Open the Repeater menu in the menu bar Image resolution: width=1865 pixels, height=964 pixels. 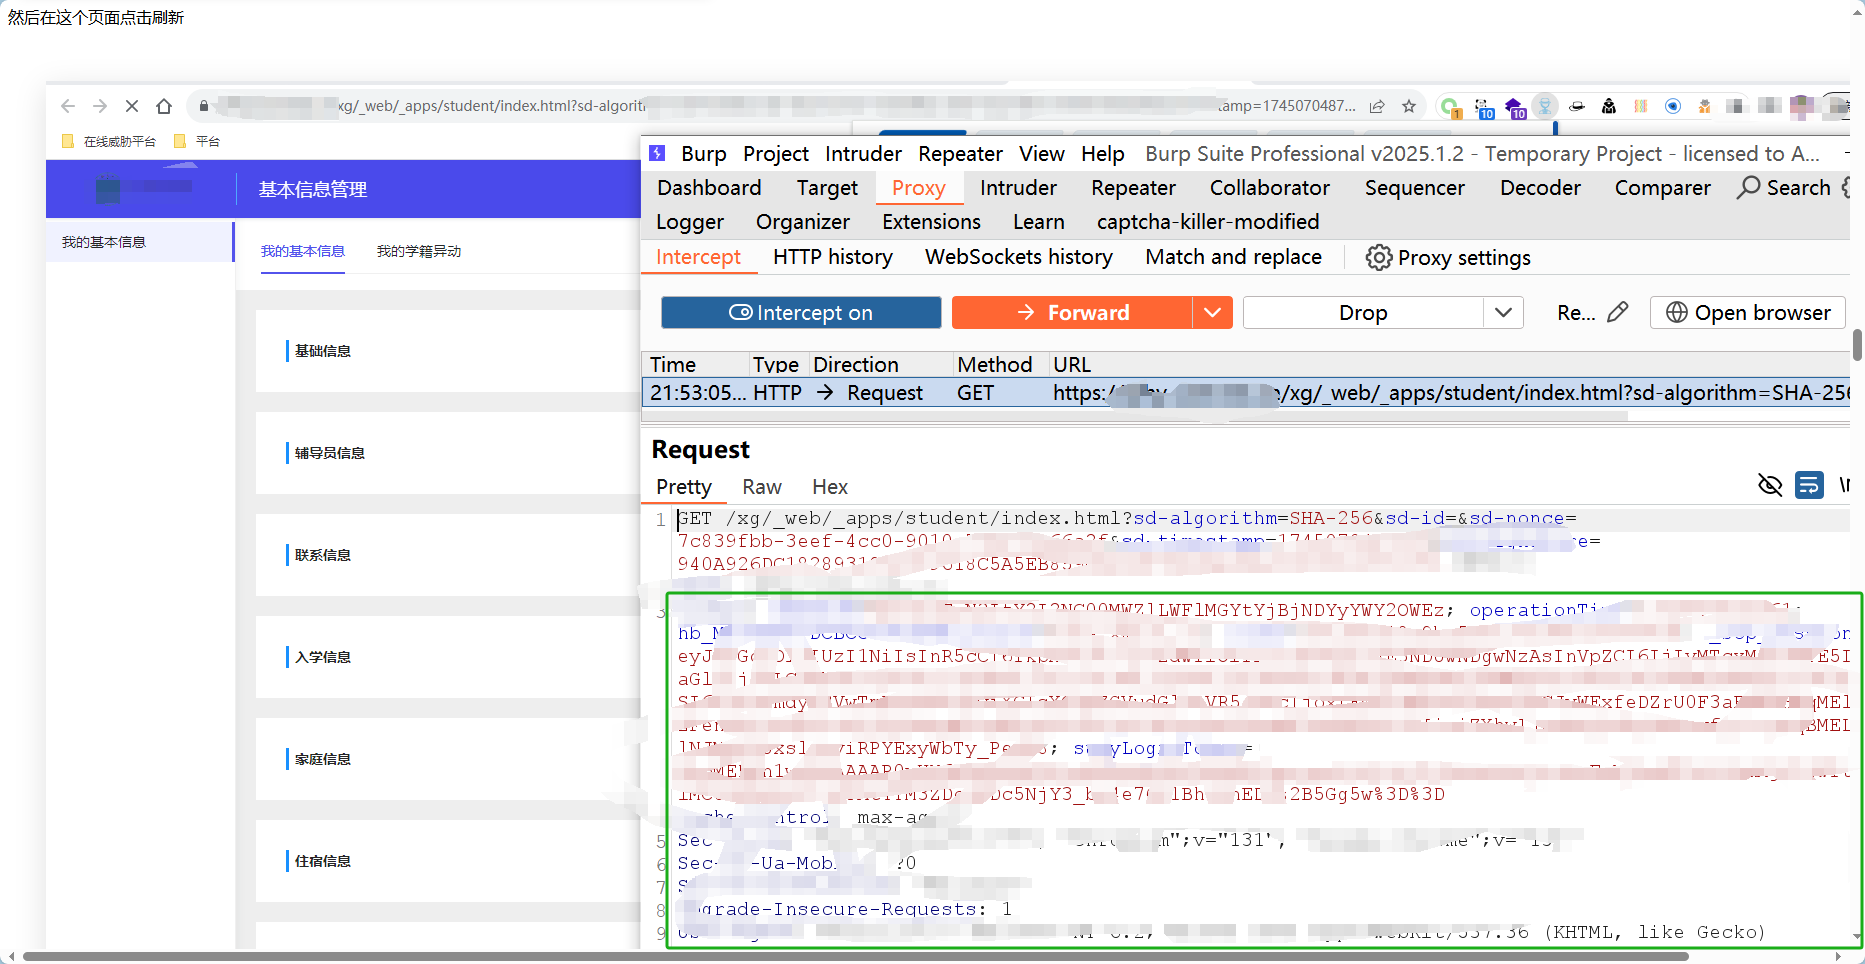pyautogui.click(x=960, y=154)
